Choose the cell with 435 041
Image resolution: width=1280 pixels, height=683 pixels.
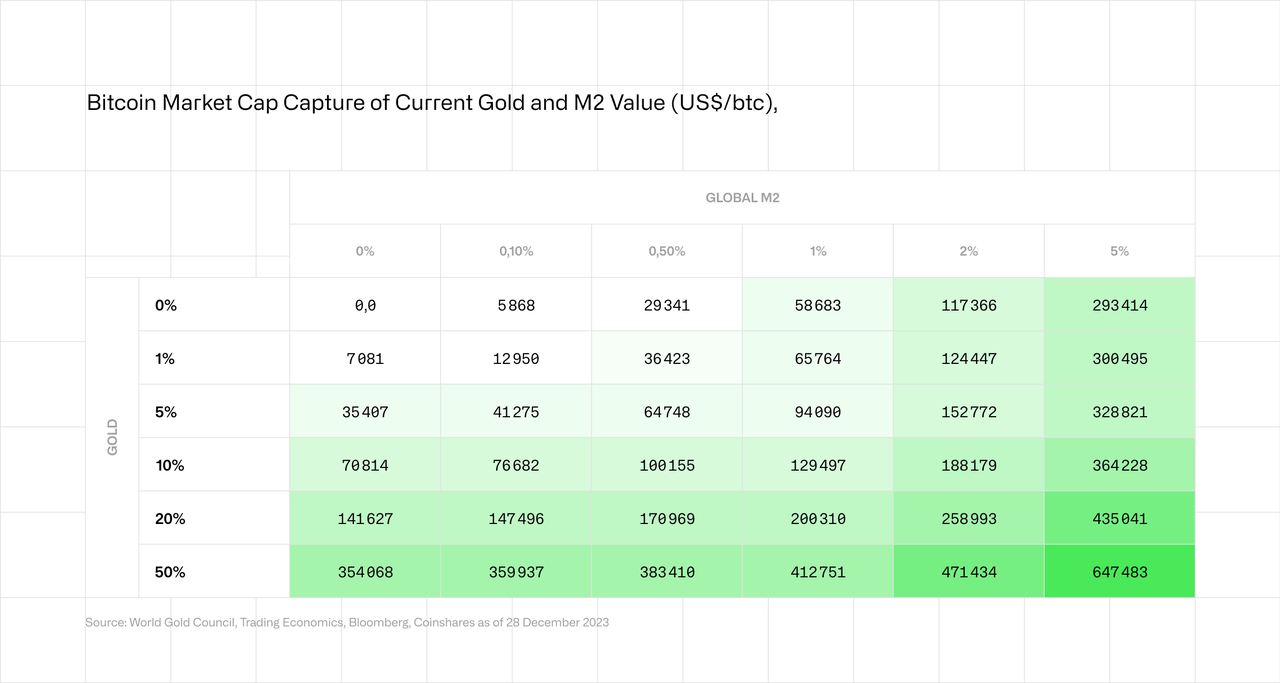click(1120, 518)
